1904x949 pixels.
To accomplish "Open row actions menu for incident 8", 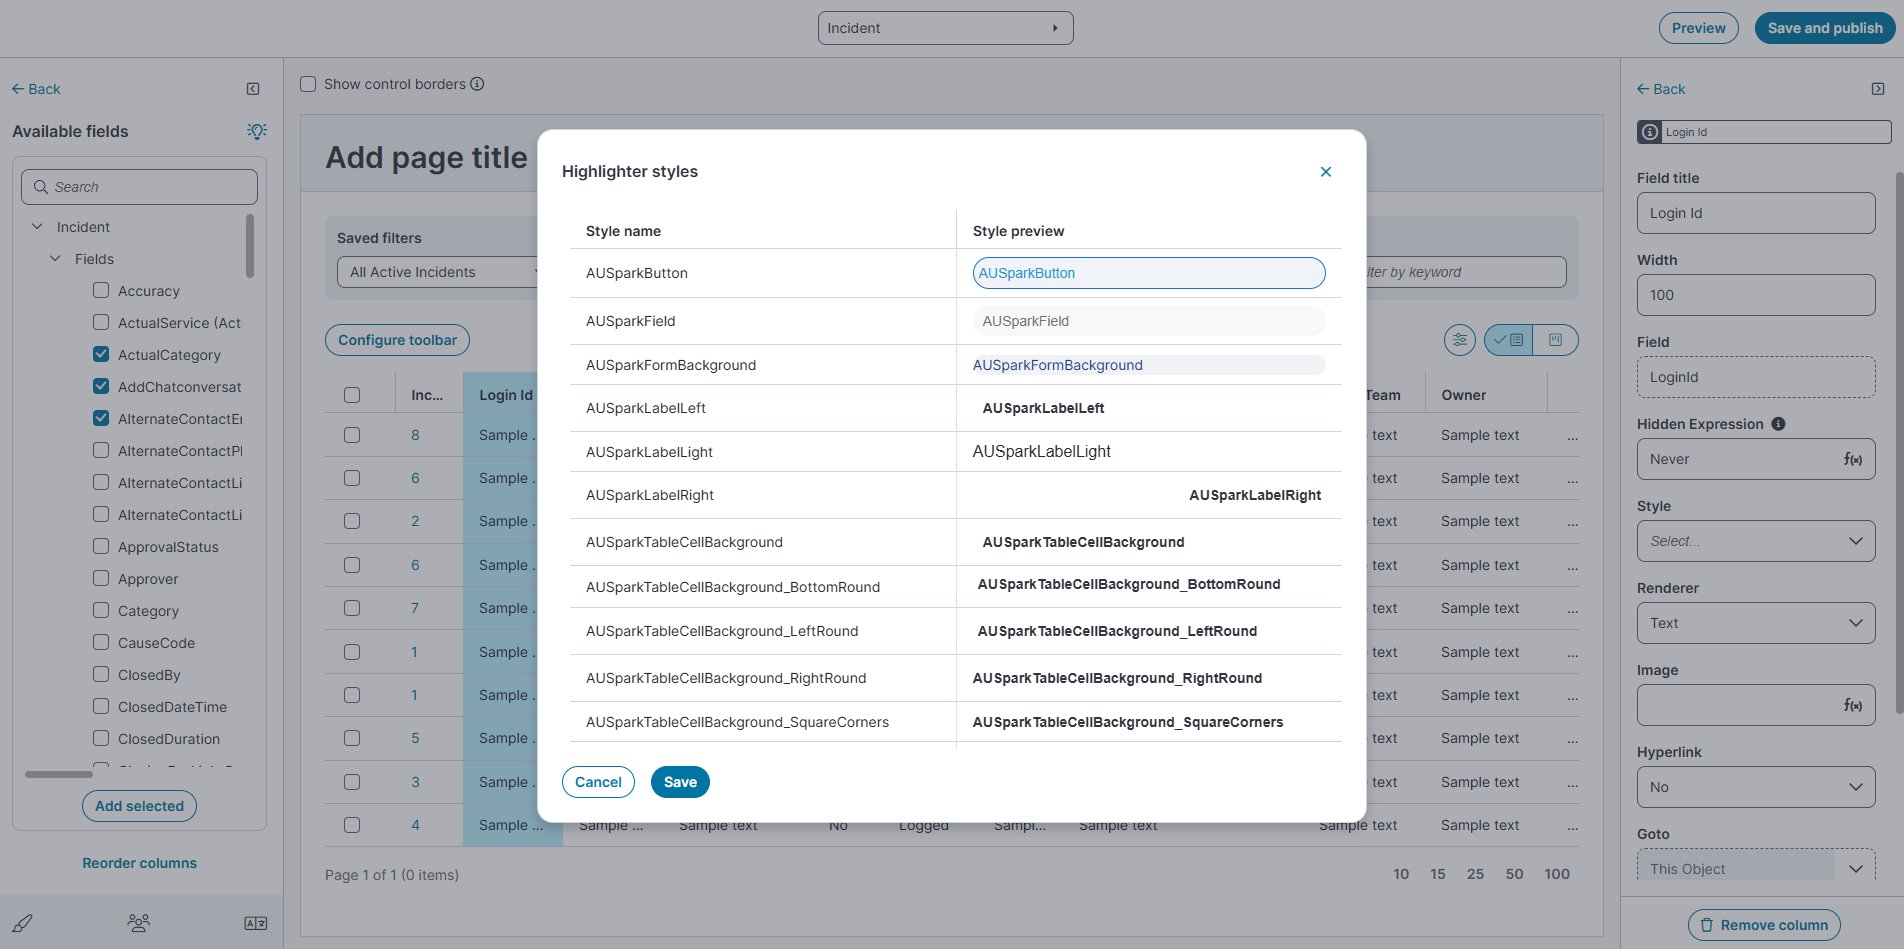I will click(1572, 436).
